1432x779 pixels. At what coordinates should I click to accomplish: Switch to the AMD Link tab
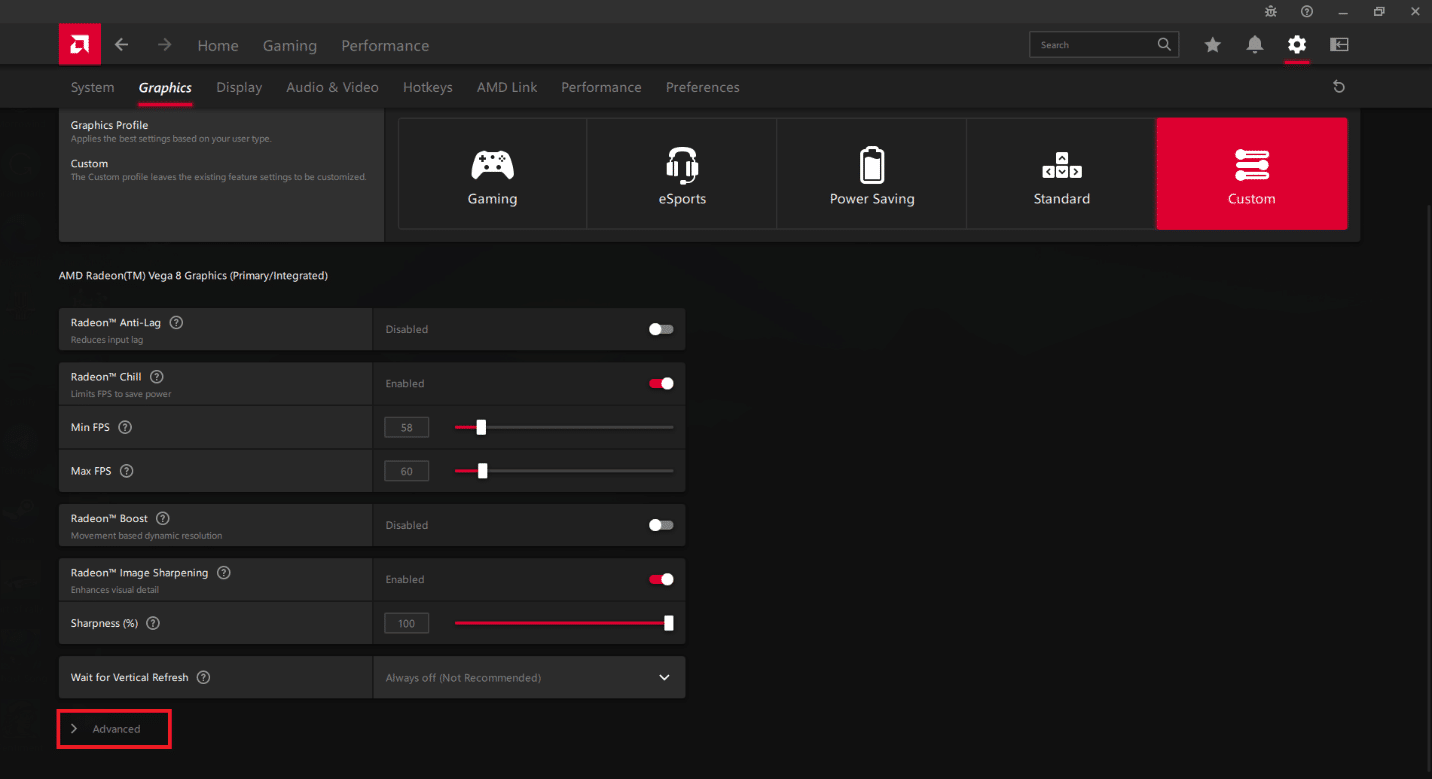coord(507,87)
